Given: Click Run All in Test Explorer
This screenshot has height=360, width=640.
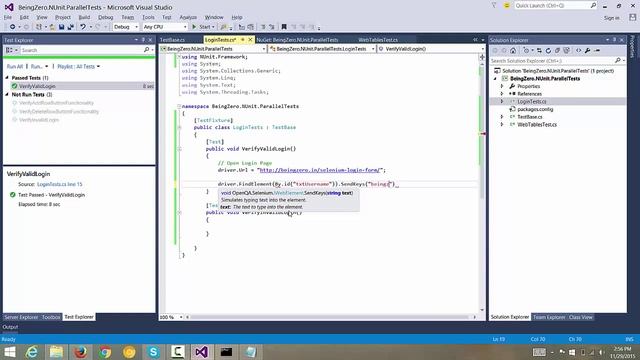Looking at the screenshot, I should pyautogui.click(x=15, y=66).
